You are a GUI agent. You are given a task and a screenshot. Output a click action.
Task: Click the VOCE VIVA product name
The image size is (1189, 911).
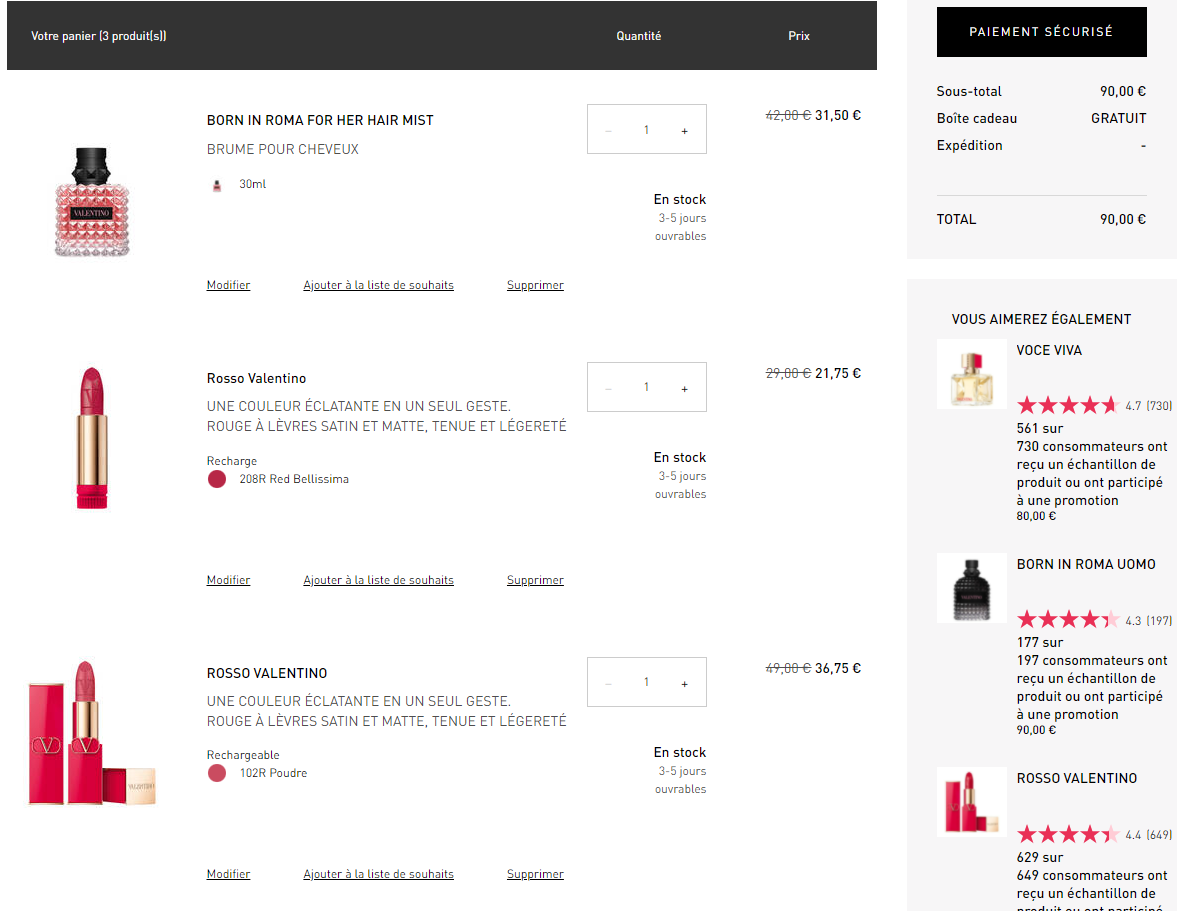click(1049, 350)
